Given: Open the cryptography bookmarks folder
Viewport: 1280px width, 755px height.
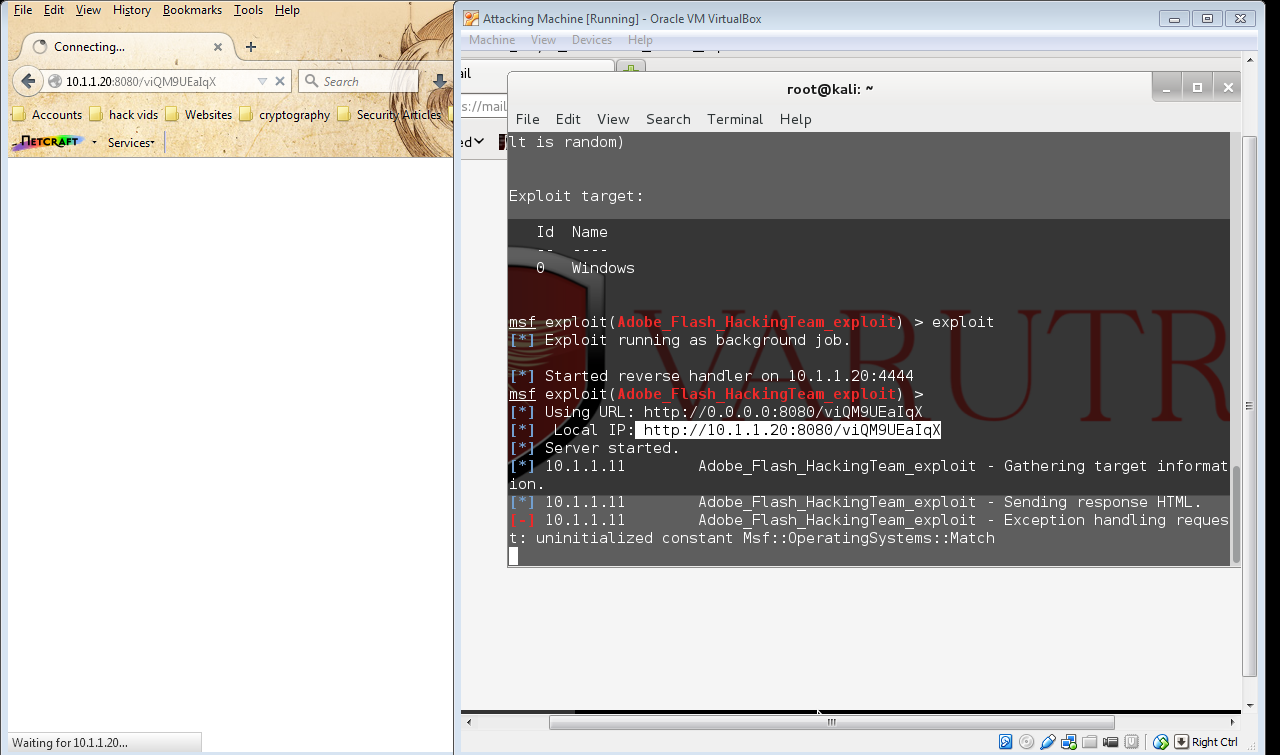Looking at the screenshot, I should [284, 115].
